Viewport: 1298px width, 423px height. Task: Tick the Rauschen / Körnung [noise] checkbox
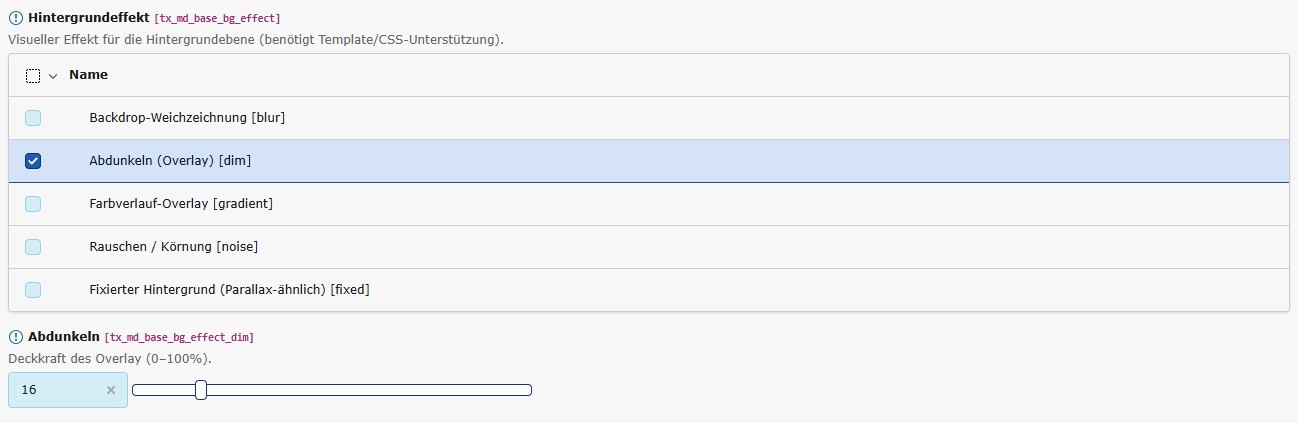click(x=33, y=247)
